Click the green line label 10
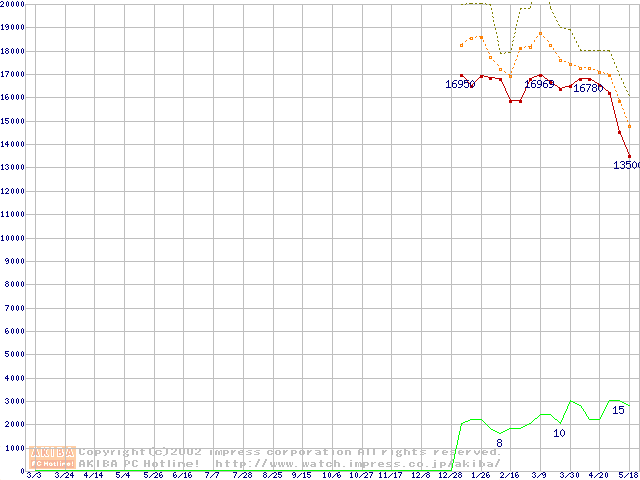The image size is (640, 480). 559,433
